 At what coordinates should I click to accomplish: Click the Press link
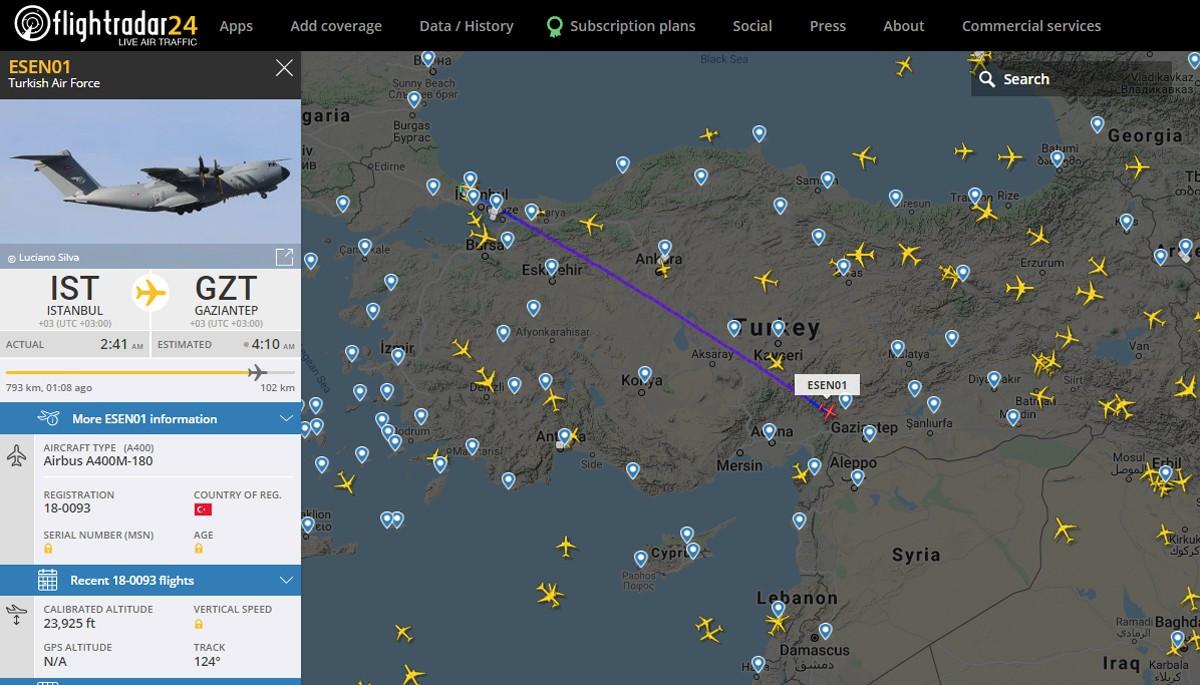tap(827, 26)
